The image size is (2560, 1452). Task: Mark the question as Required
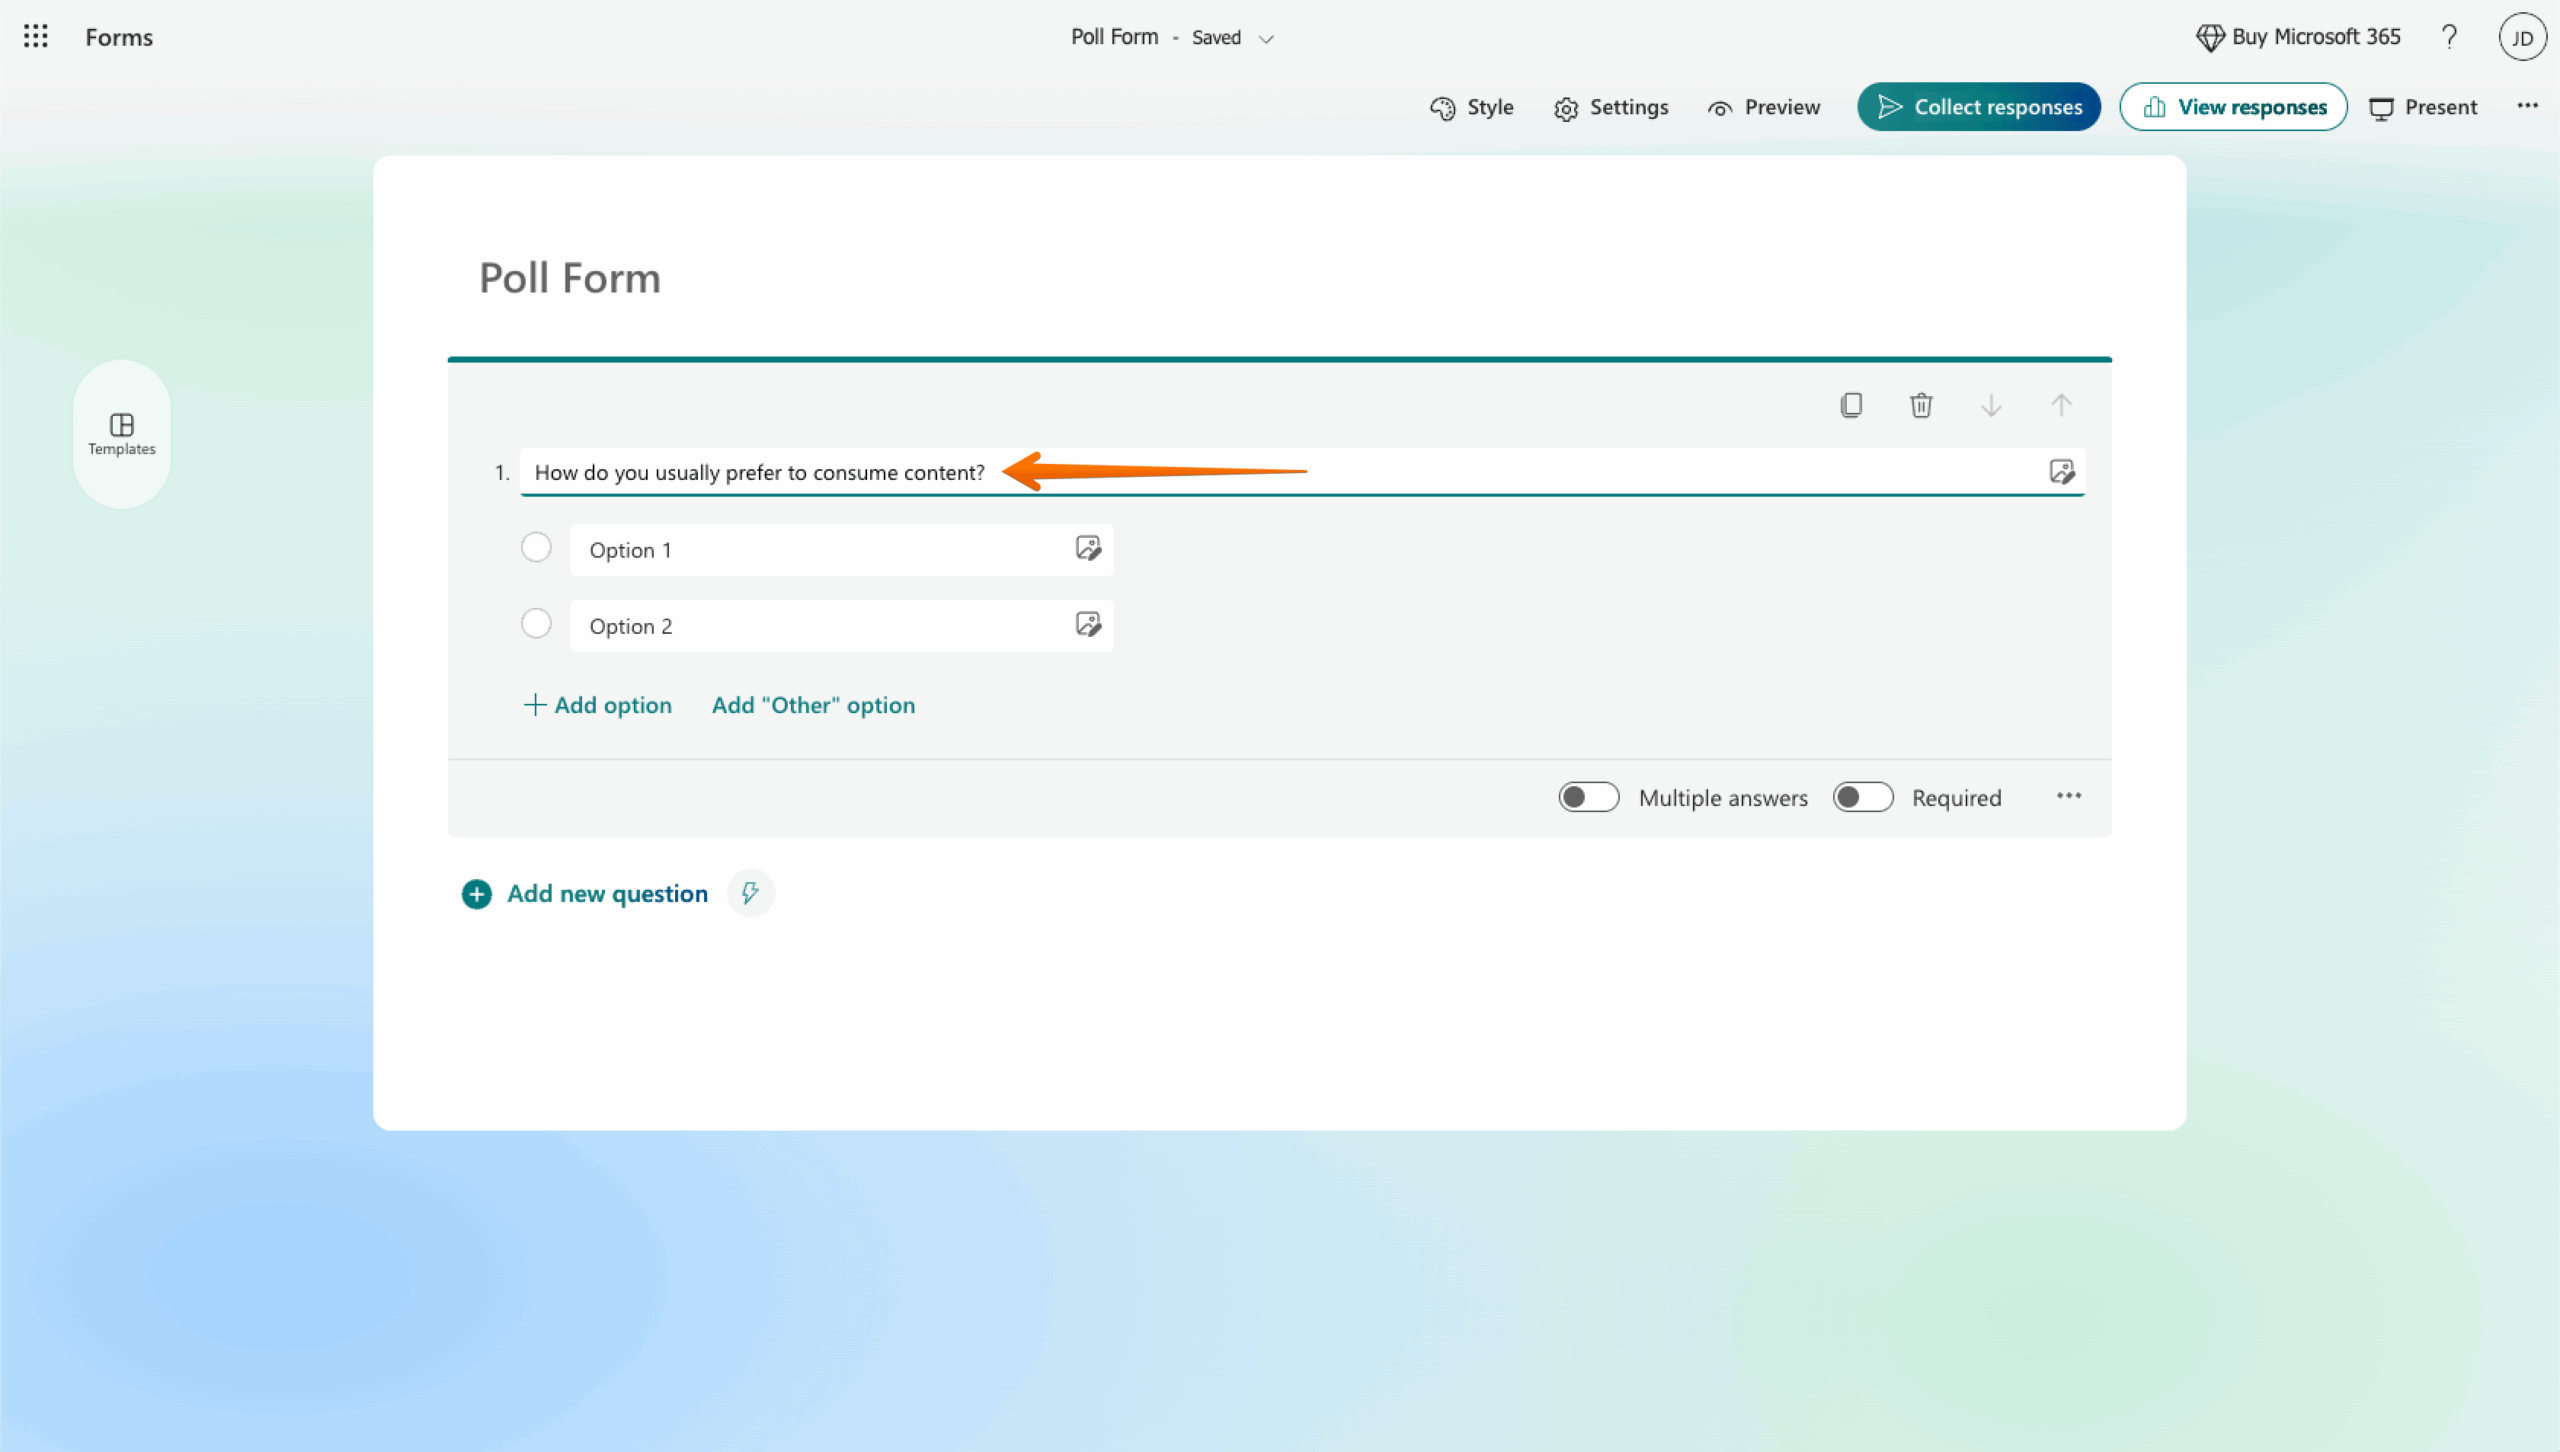(x=1863, y=797)
